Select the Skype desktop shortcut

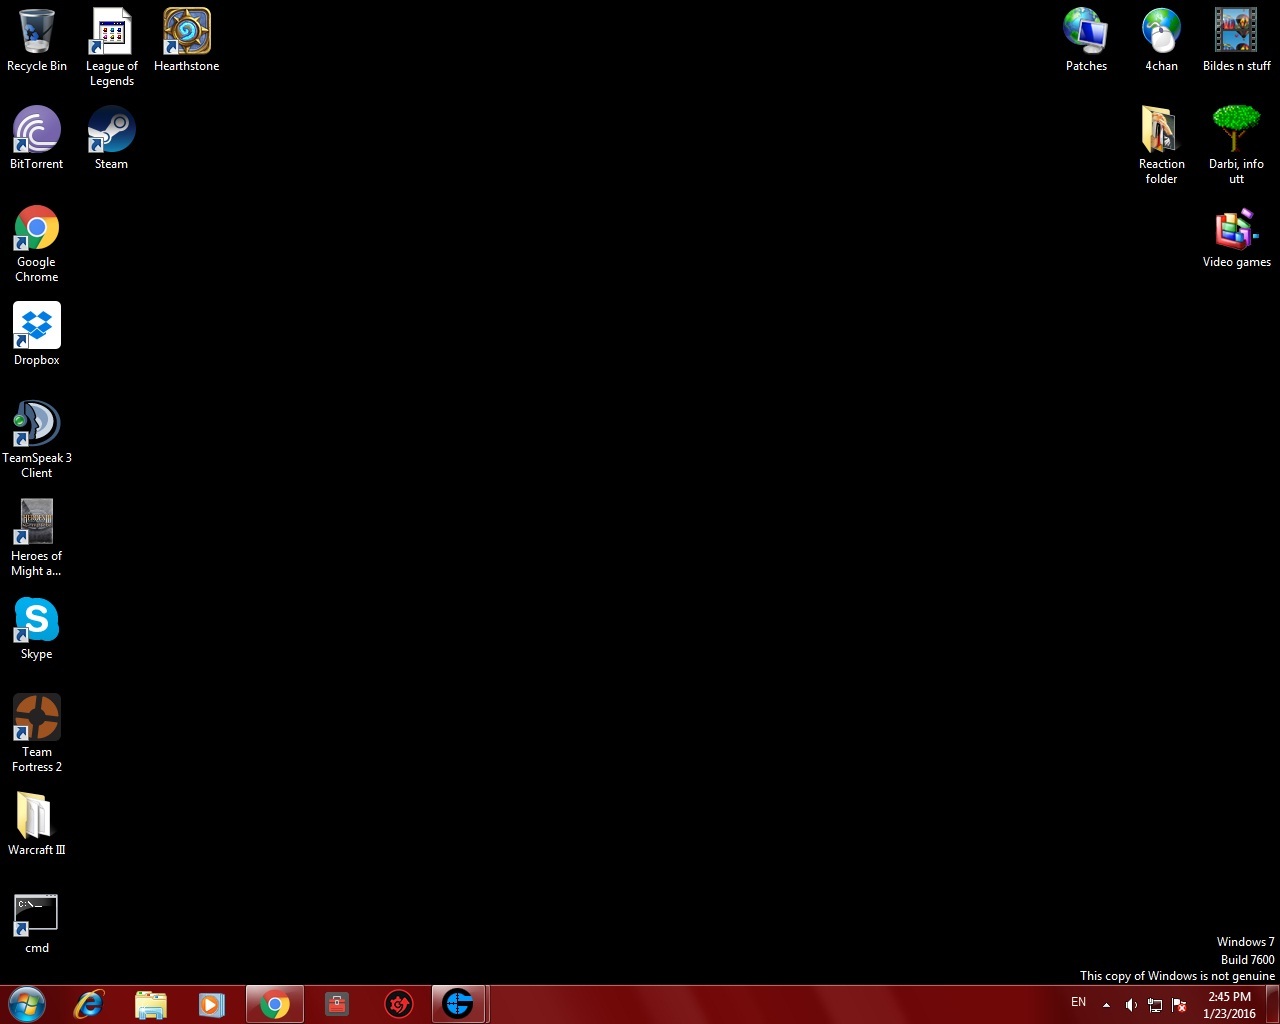coord(36,621)
